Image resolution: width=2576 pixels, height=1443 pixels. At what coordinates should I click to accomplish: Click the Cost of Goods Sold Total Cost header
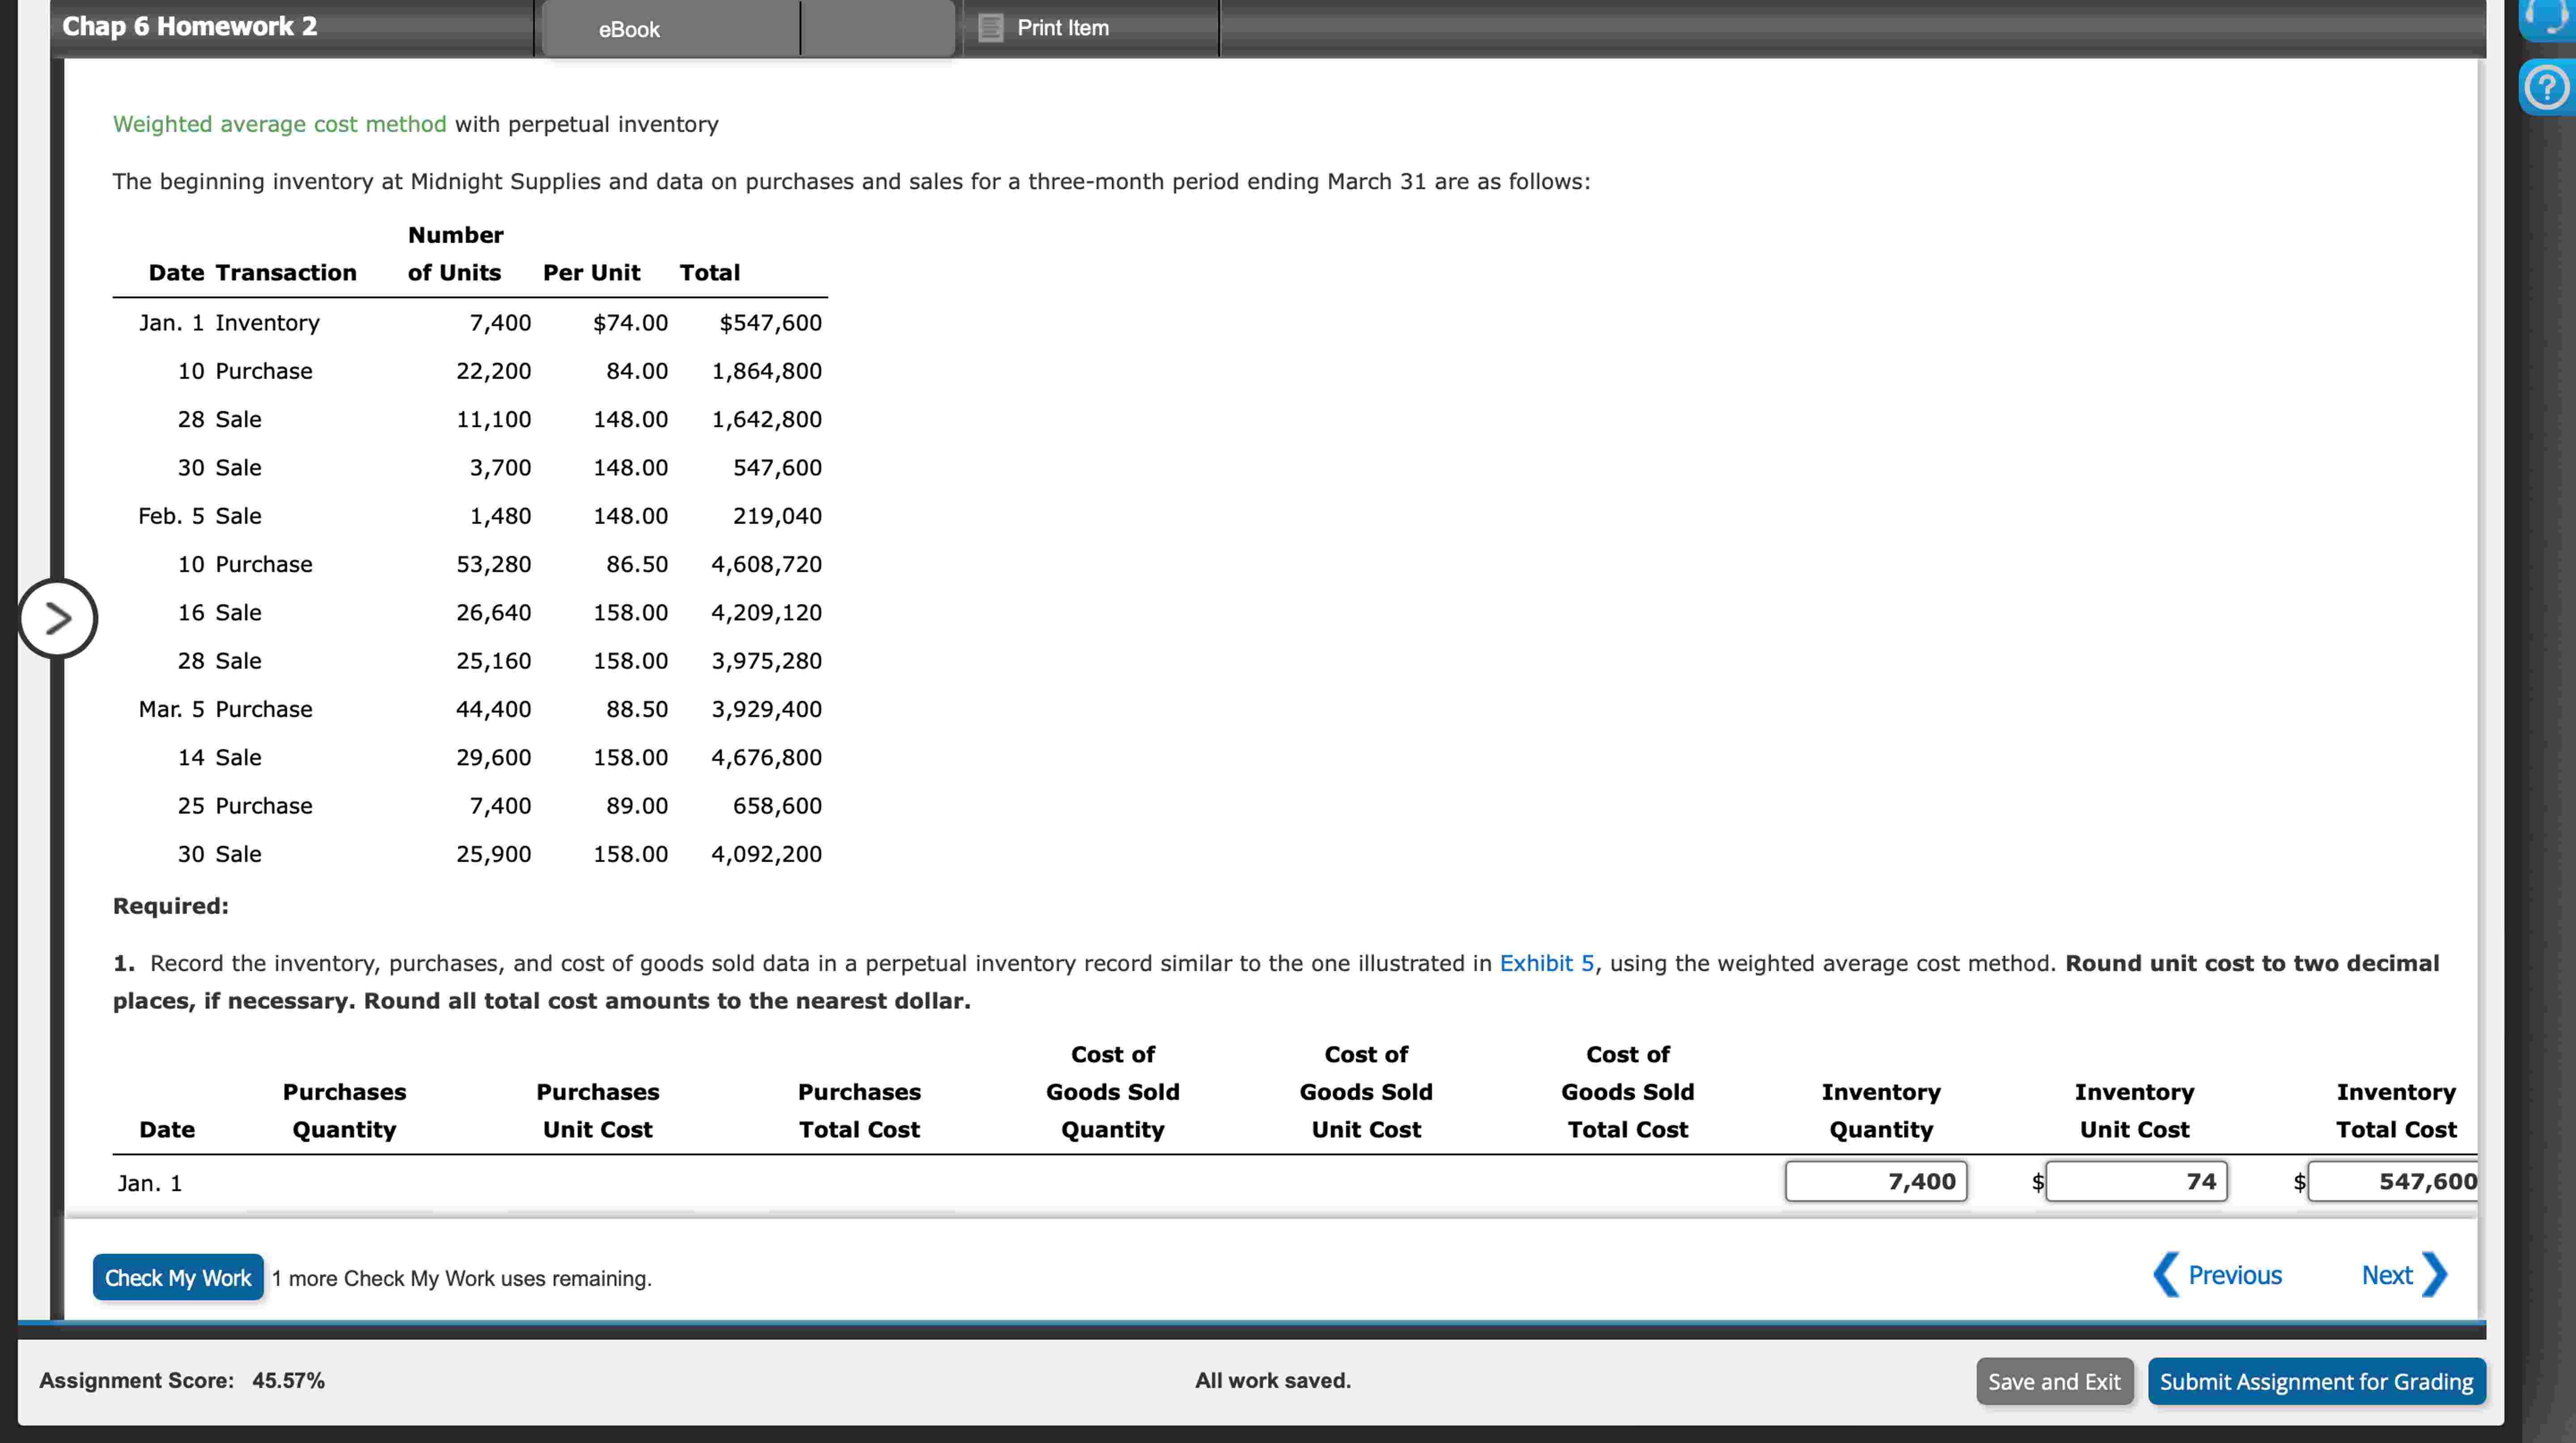1627,1091
